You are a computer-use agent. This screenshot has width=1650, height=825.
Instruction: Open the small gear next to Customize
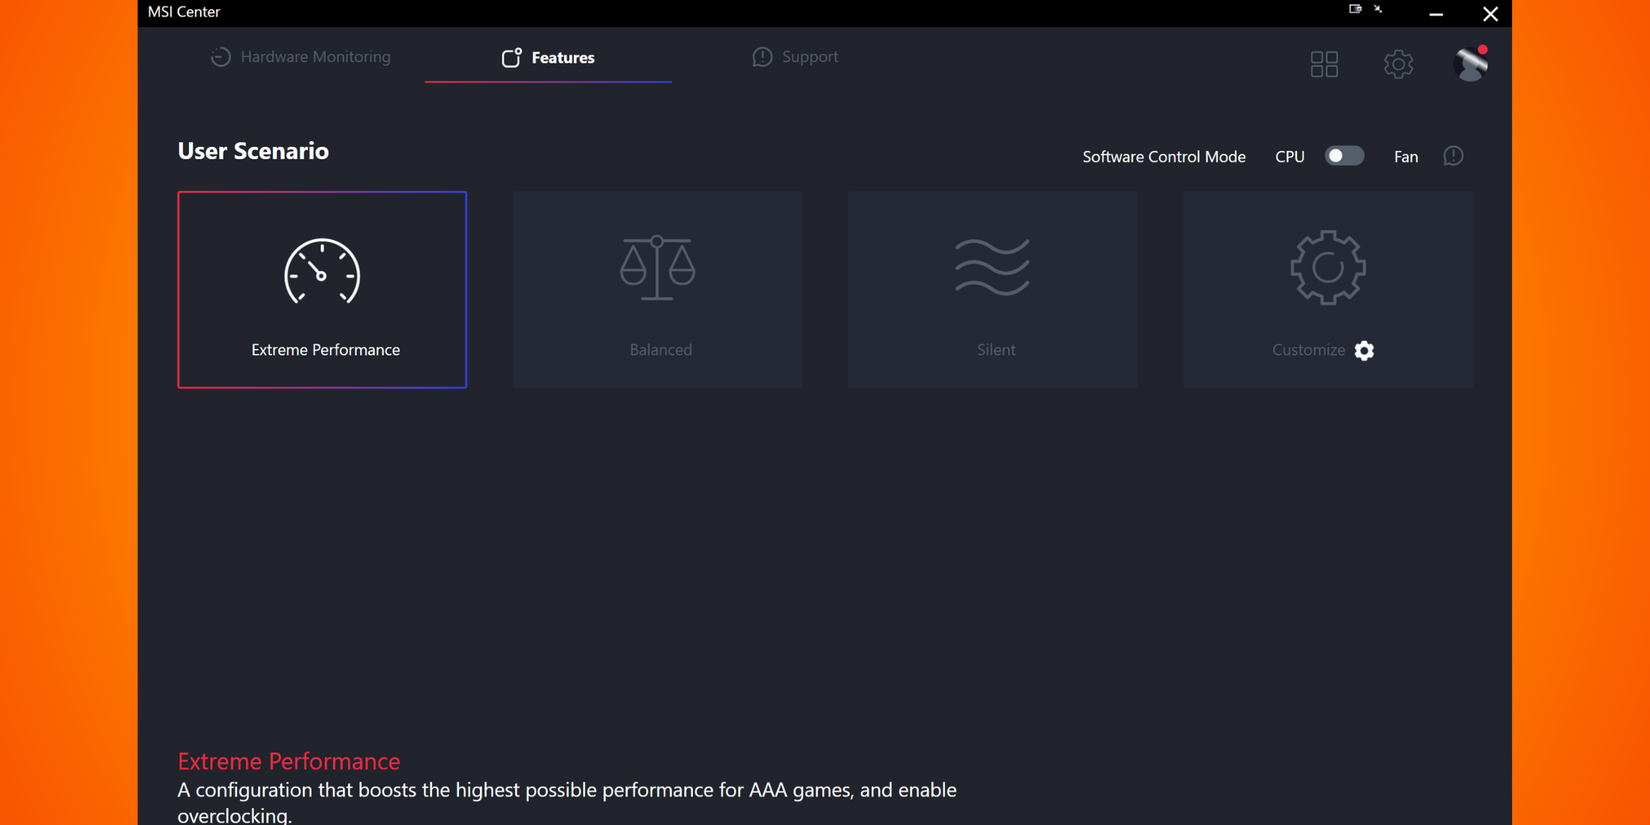pos(1364,350)
